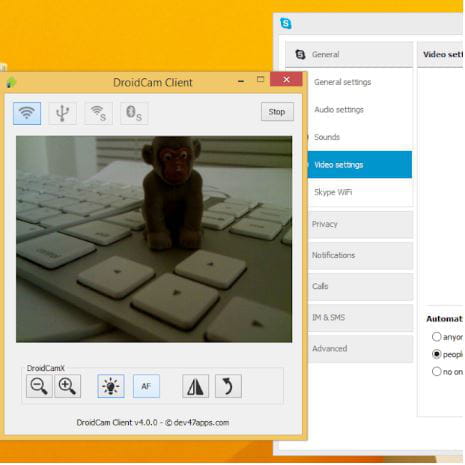Click the DroidCamX group label

45,368
